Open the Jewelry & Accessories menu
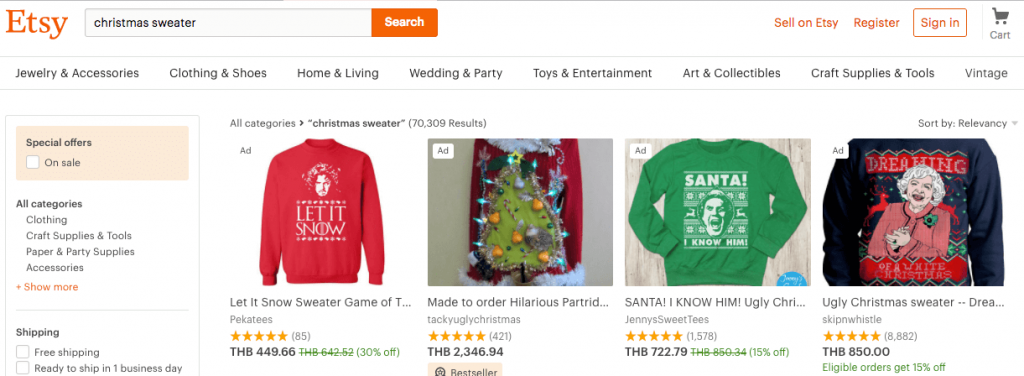Image resolution: width=1024 pixels, height=376 pixels. pyautogui.click(x=77, y=73)
